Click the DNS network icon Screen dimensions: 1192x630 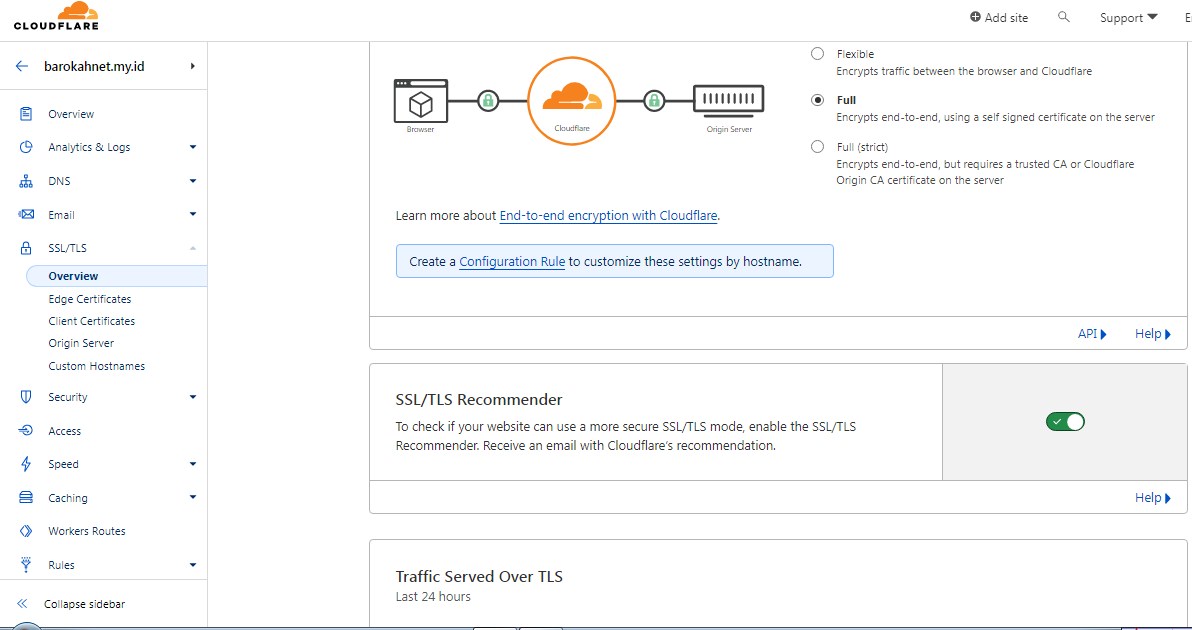26,181
